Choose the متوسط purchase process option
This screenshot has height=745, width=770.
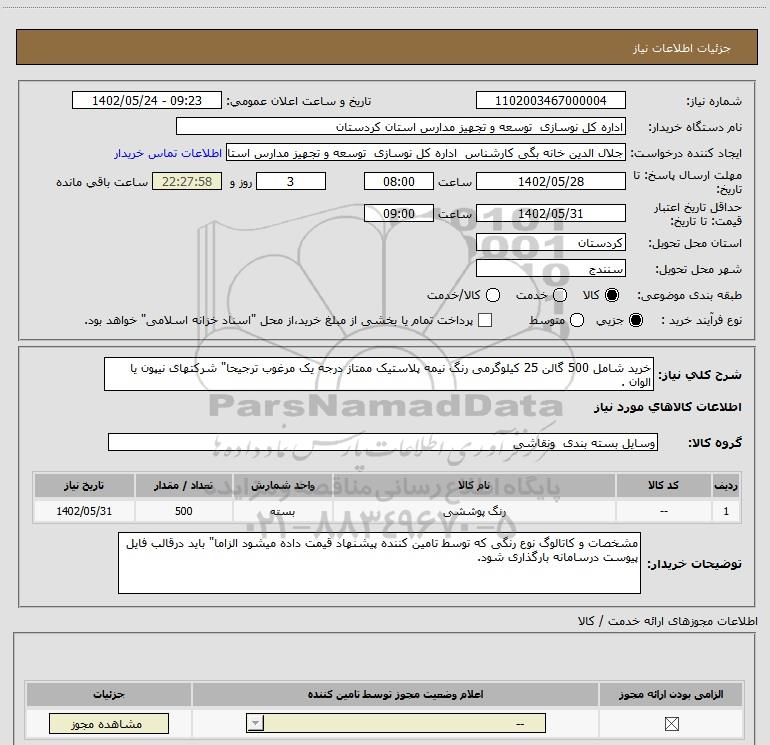577,320
